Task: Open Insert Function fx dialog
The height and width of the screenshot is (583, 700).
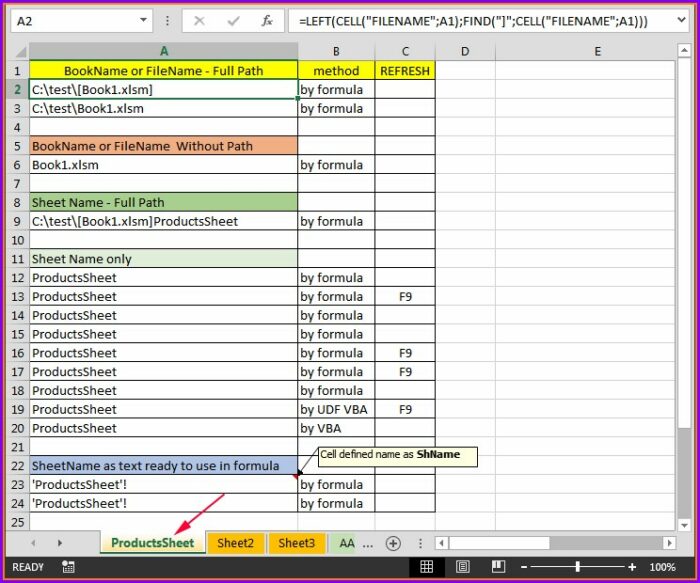Action: tap(267, 21)
